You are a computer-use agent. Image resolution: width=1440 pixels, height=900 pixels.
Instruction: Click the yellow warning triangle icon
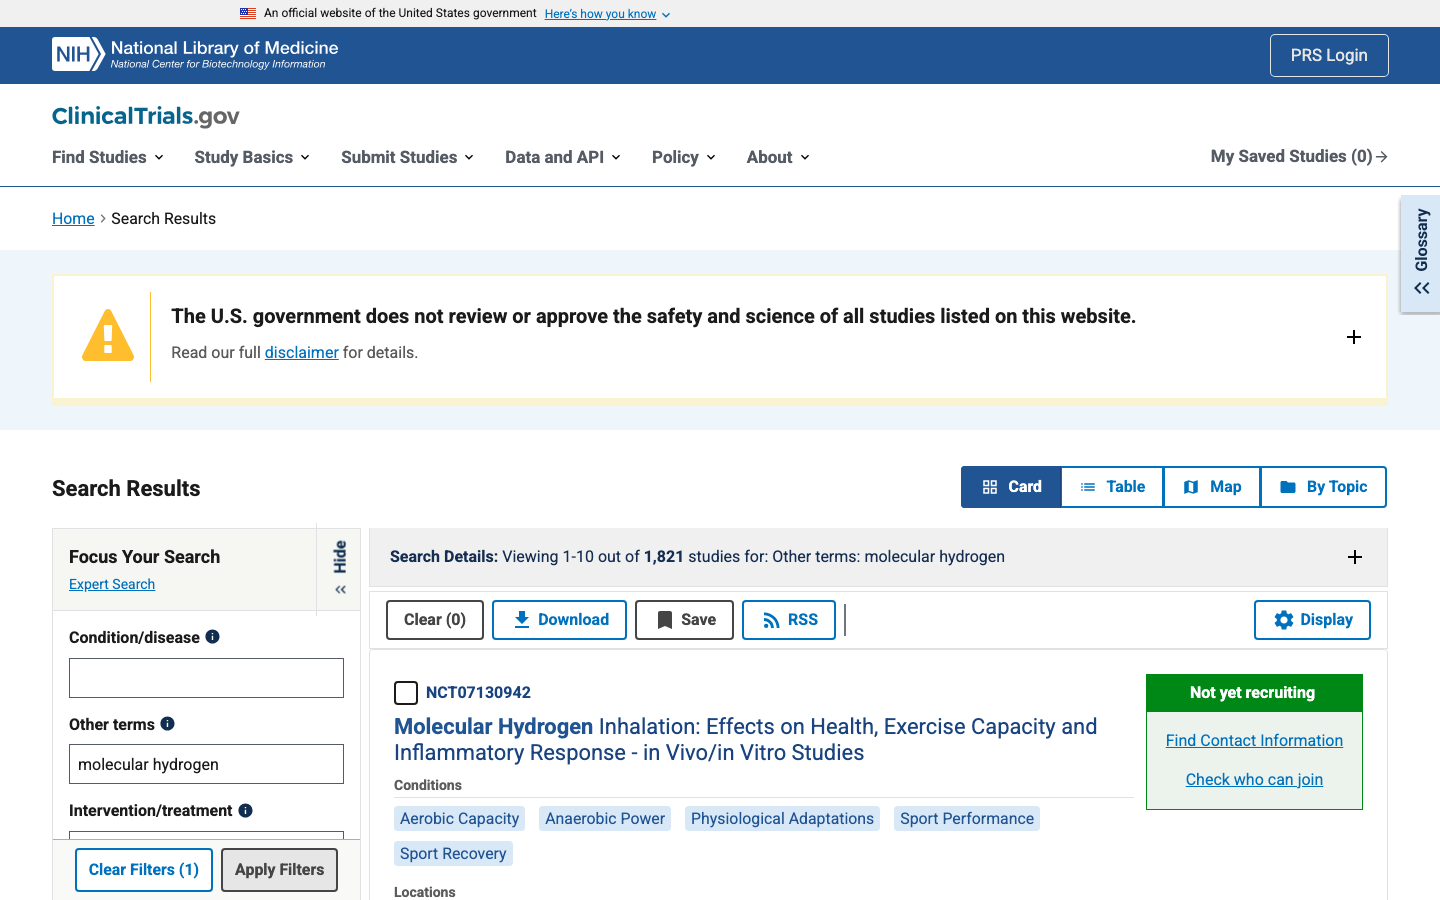pos(108,336)
